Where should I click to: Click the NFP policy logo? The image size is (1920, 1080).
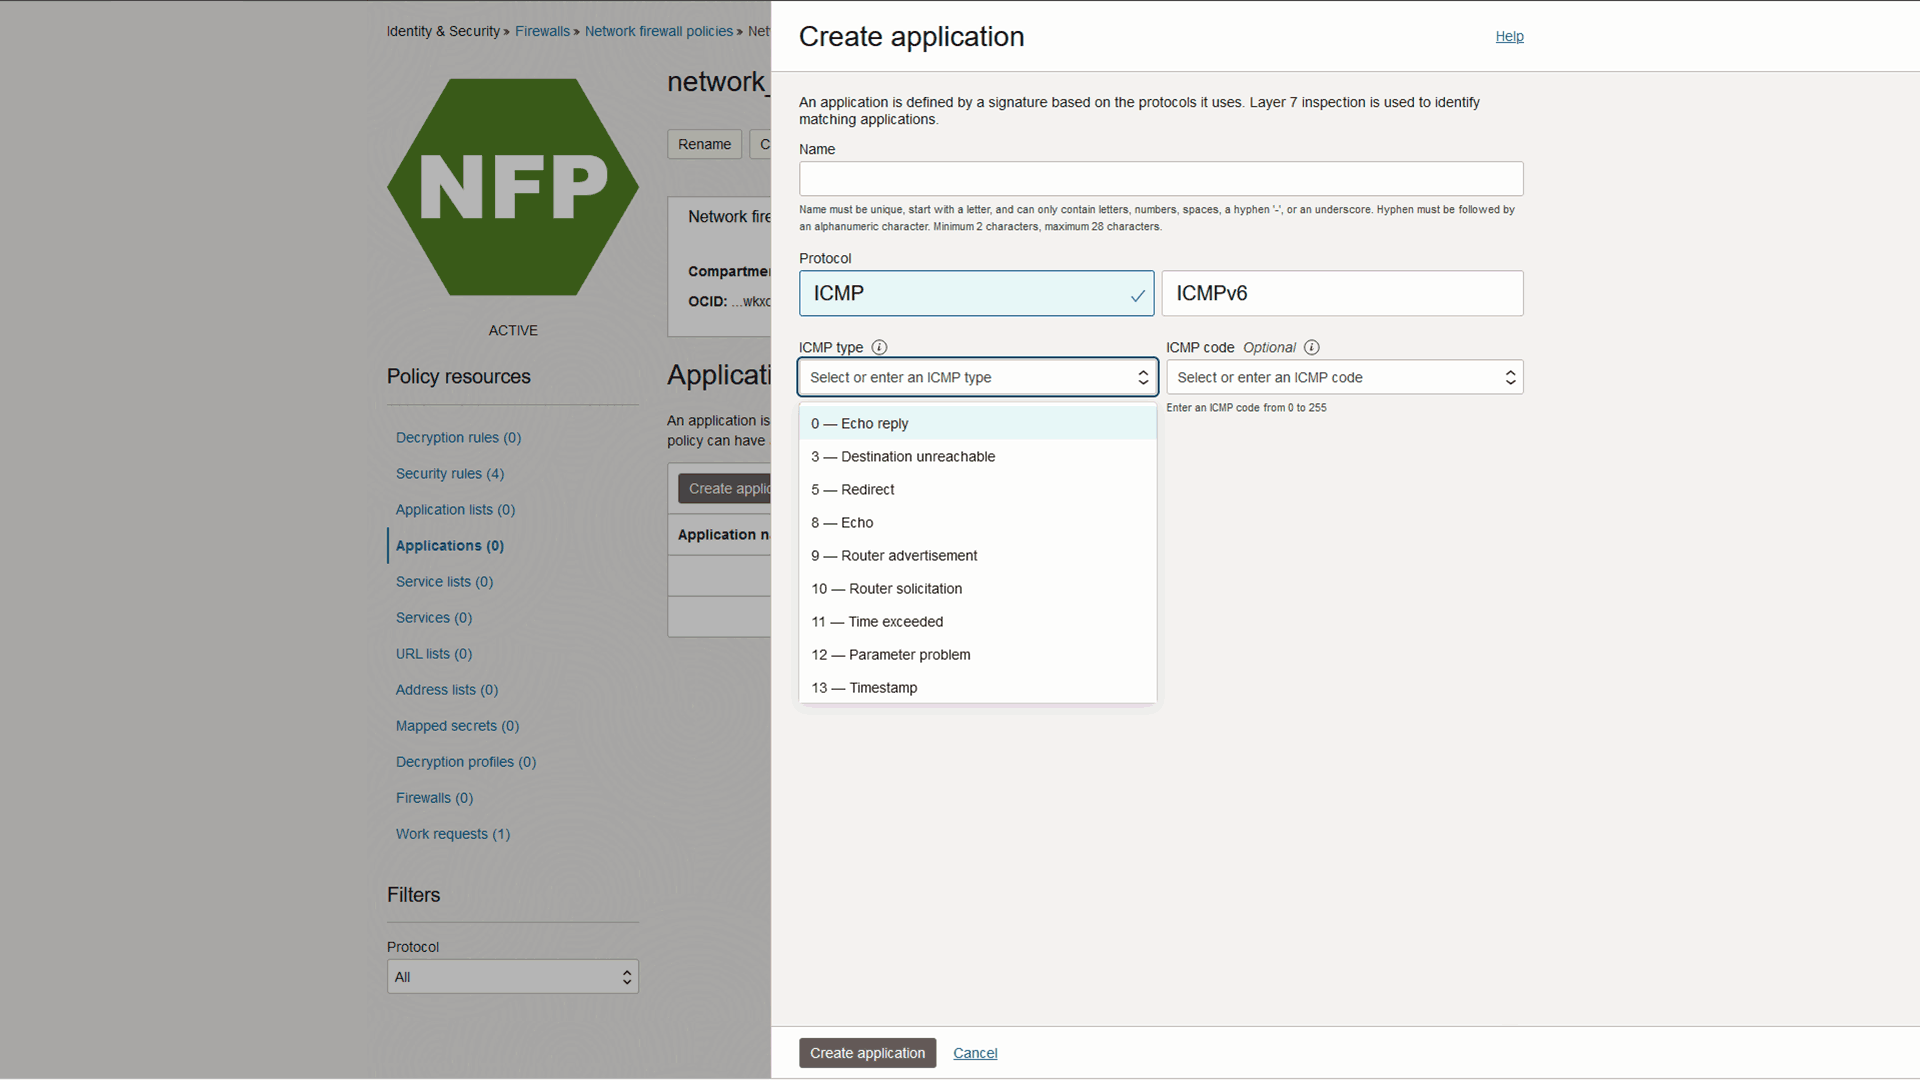(x=512, y=187)
